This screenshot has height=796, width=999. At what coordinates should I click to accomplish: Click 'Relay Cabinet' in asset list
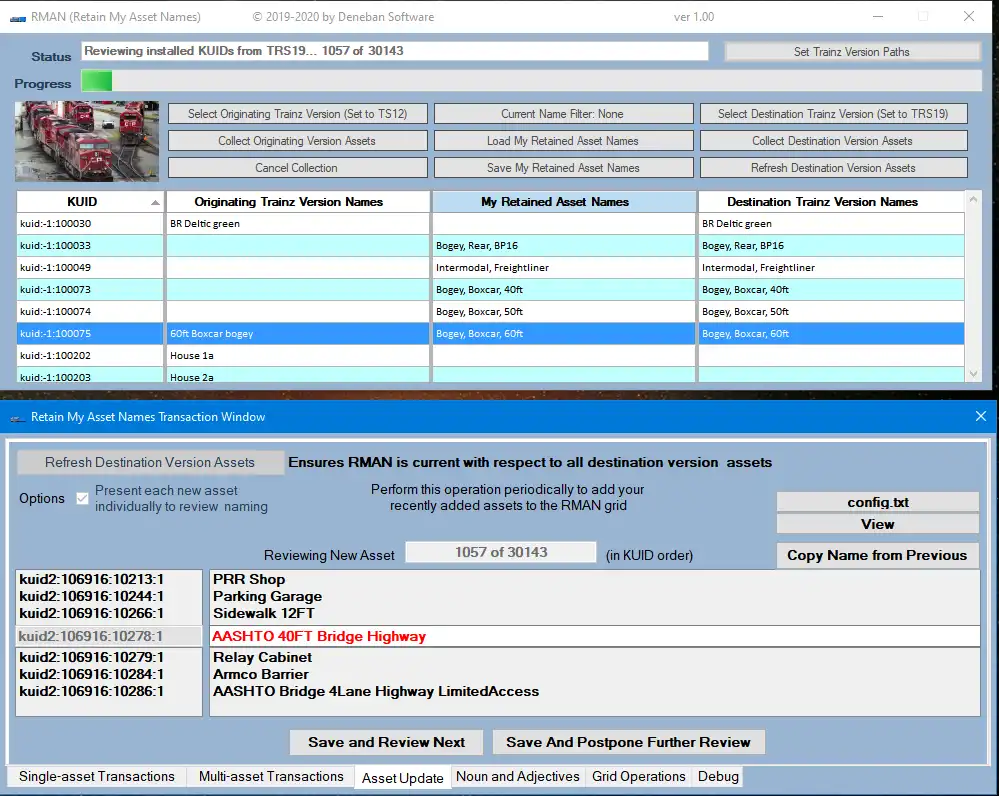coord(262,657)
